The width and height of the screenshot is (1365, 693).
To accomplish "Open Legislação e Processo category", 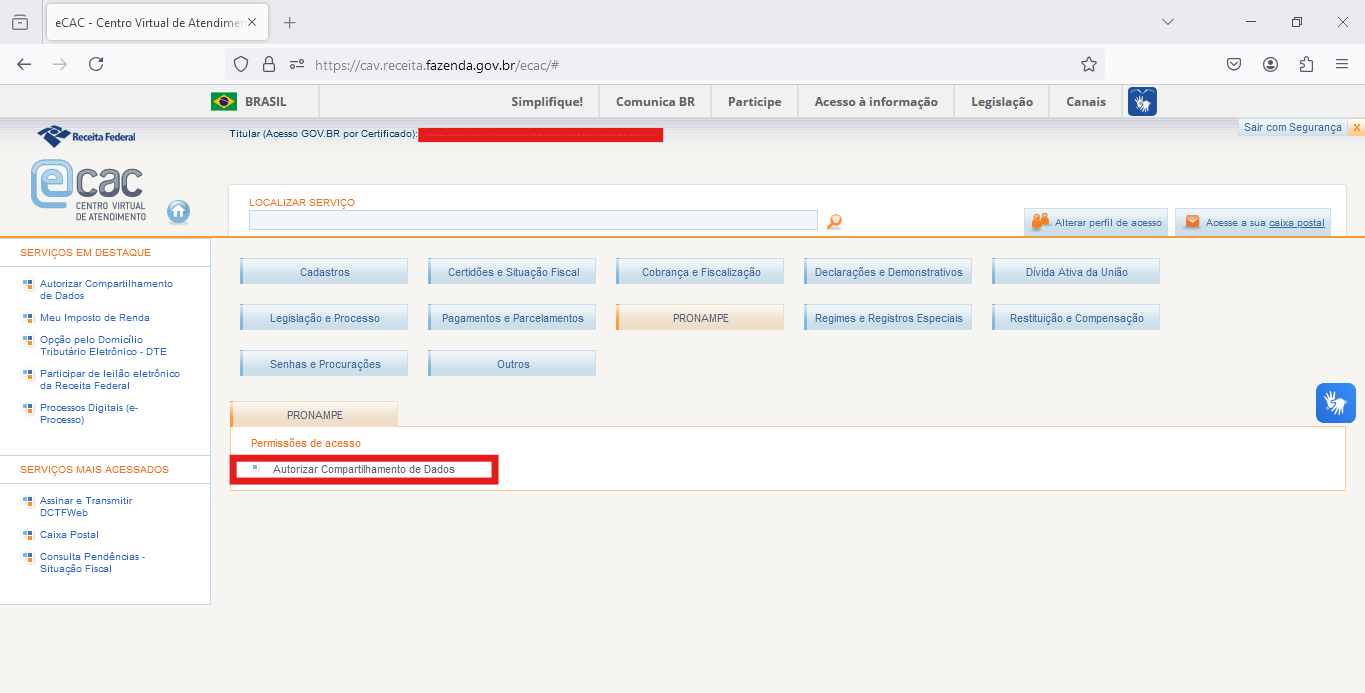I will pos(324,318).
